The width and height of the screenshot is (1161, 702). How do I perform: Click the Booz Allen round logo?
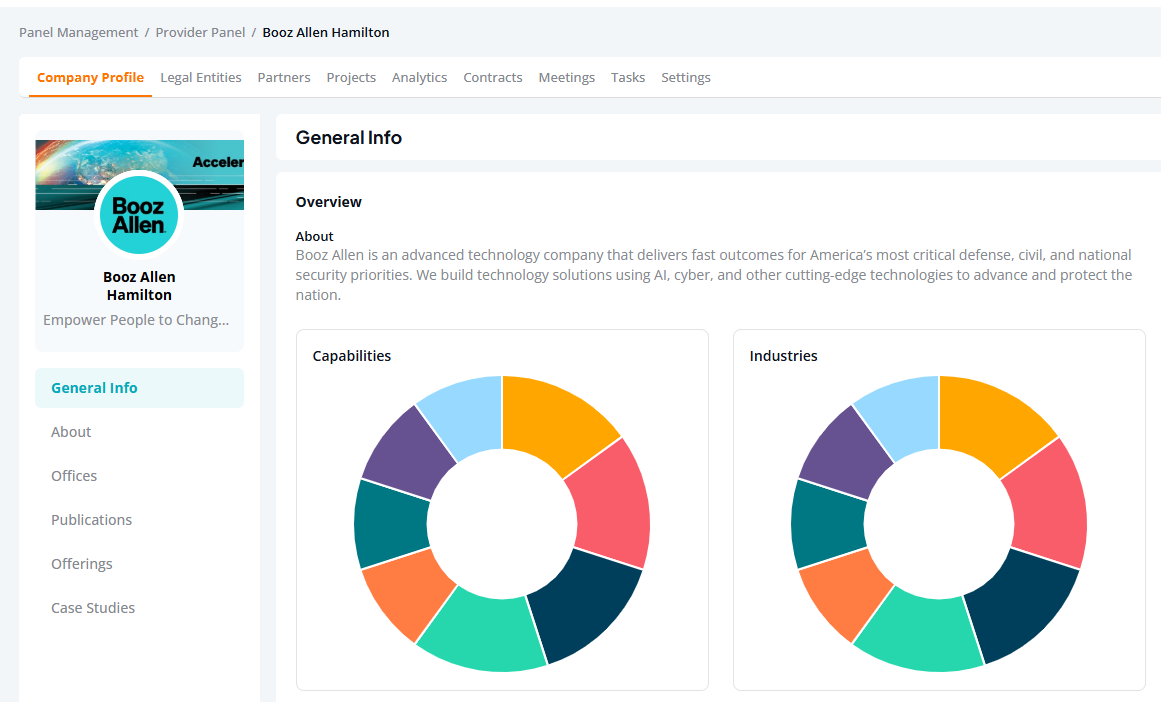pos(139,215)
